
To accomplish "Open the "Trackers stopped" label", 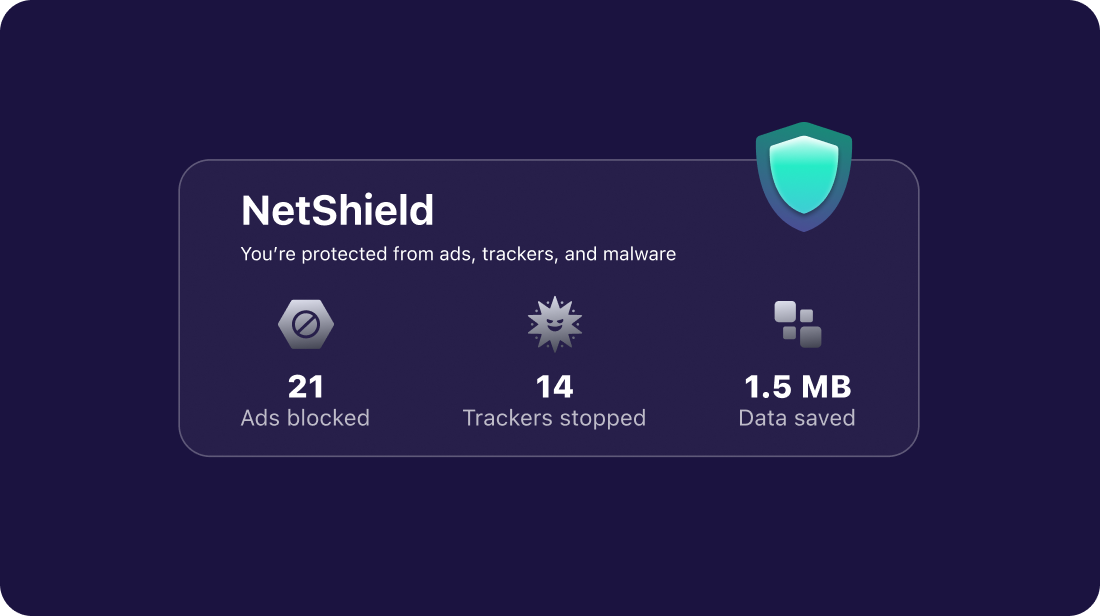I will coord(554,417).
